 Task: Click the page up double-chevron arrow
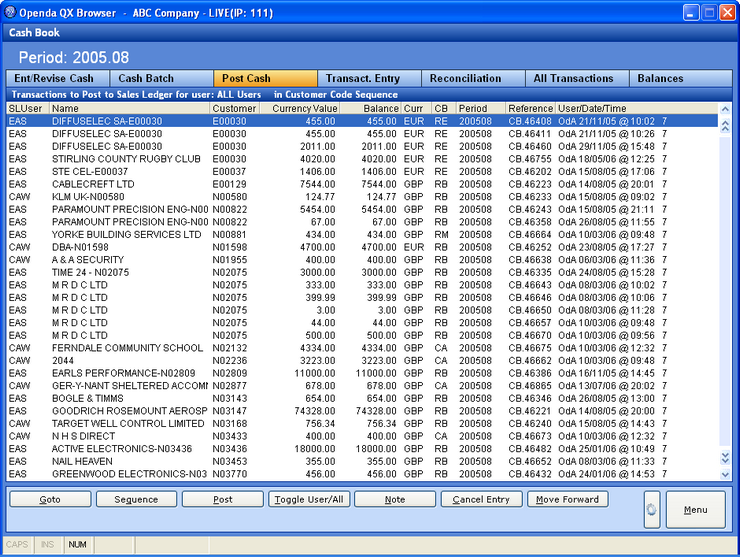pyautogui.click(x=725, y=126)
